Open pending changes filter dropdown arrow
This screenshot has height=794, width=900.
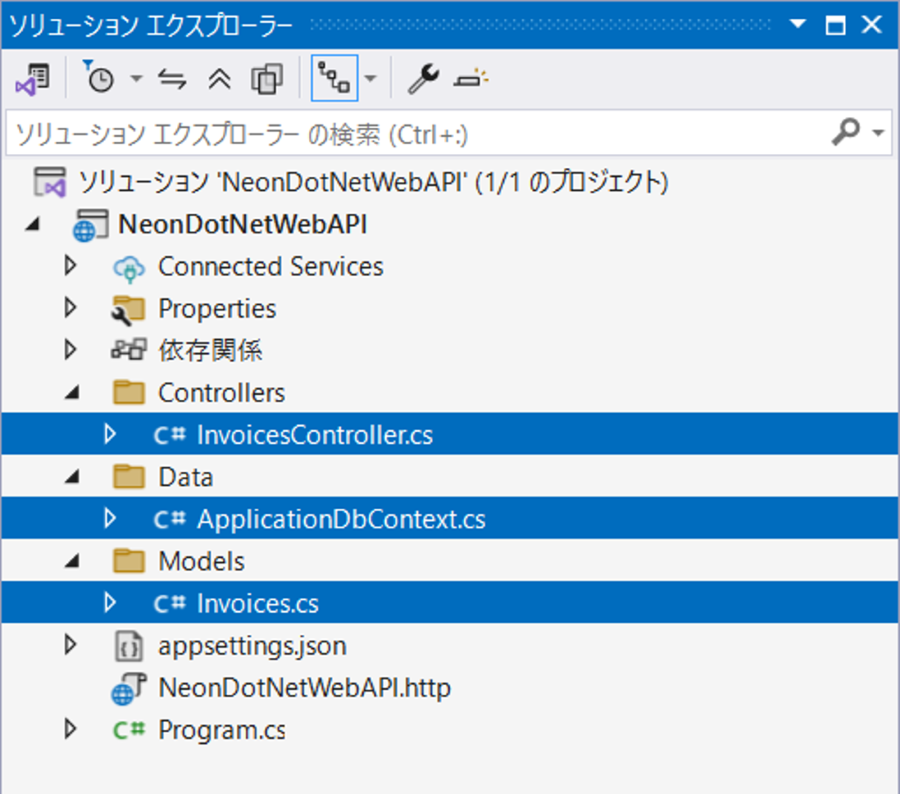click(136, 80)
